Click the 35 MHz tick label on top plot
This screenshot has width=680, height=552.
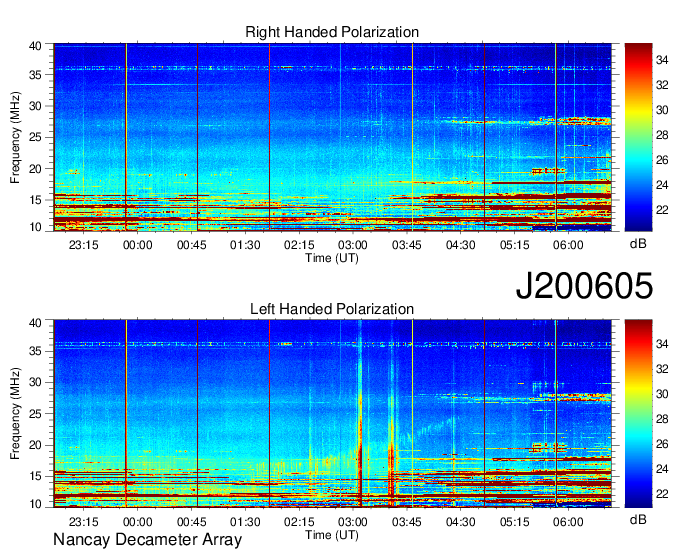35,75
